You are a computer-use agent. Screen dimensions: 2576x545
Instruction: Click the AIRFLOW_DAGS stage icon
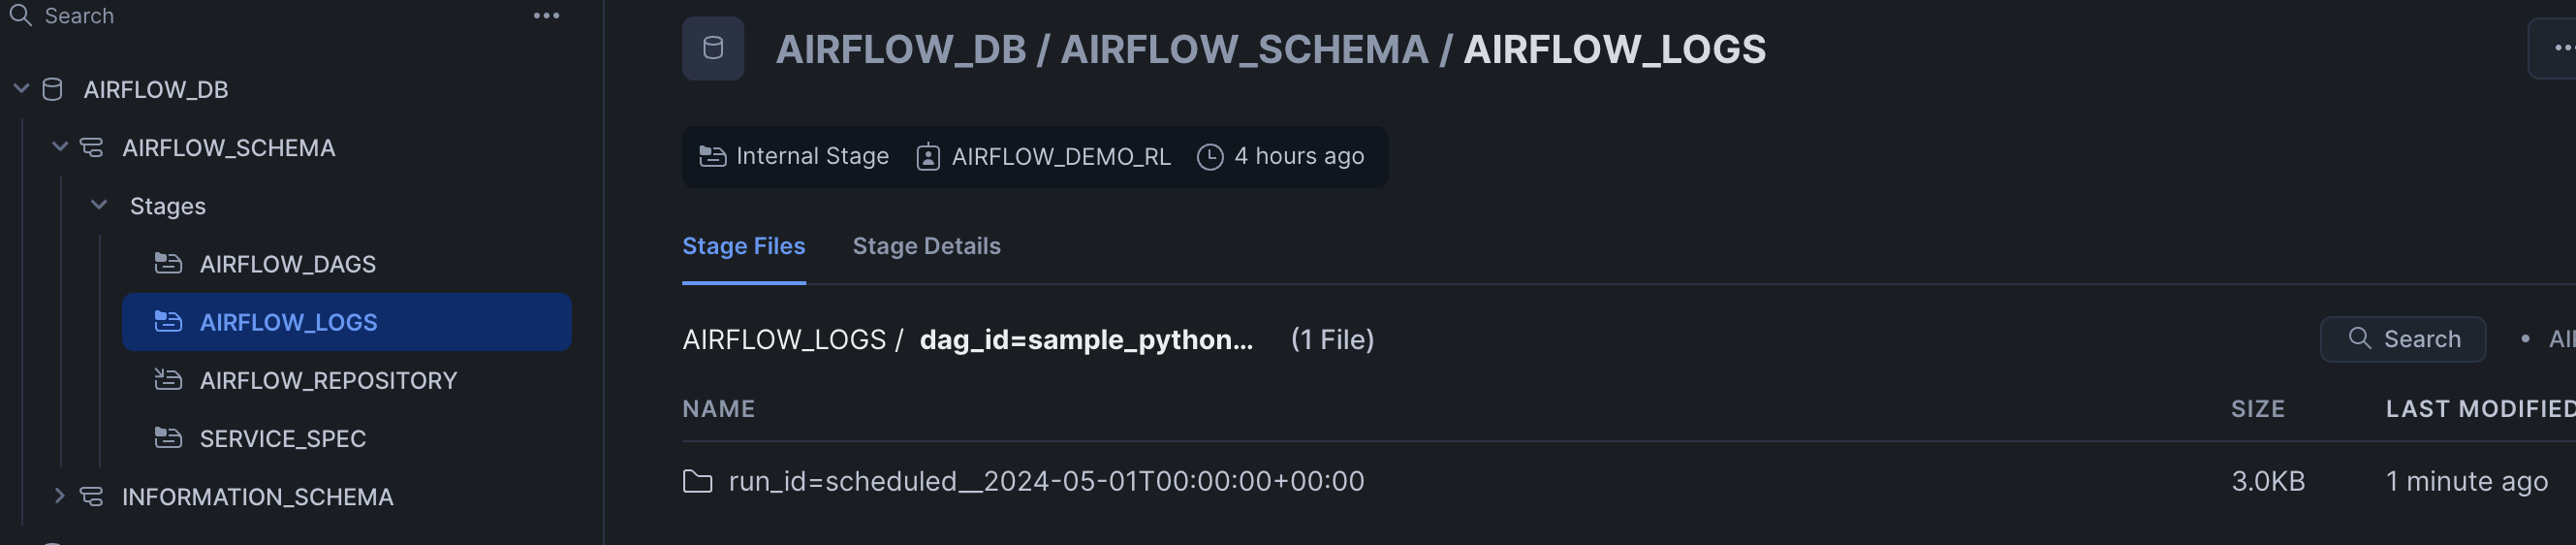pos(168,264)
